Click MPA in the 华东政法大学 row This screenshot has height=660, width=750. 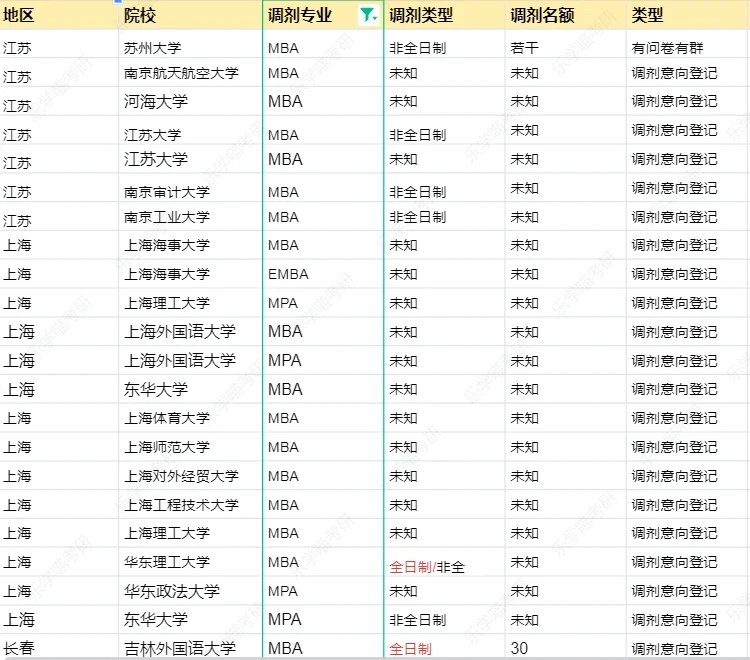point(283,592)
